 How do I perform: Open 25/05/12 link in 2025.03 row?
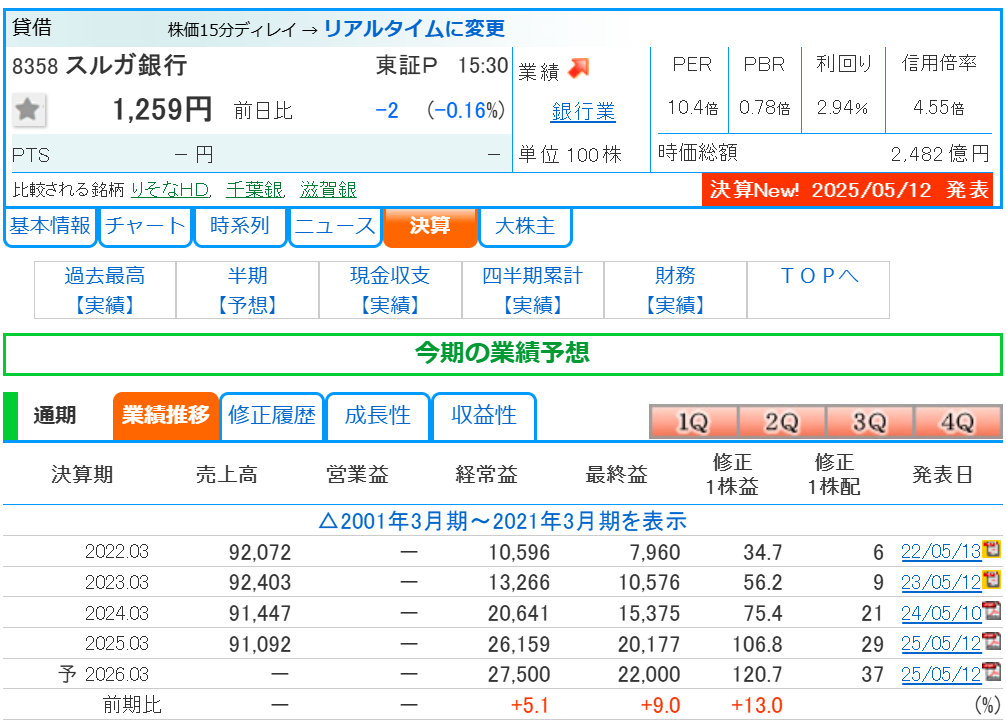tap(941, 643)
